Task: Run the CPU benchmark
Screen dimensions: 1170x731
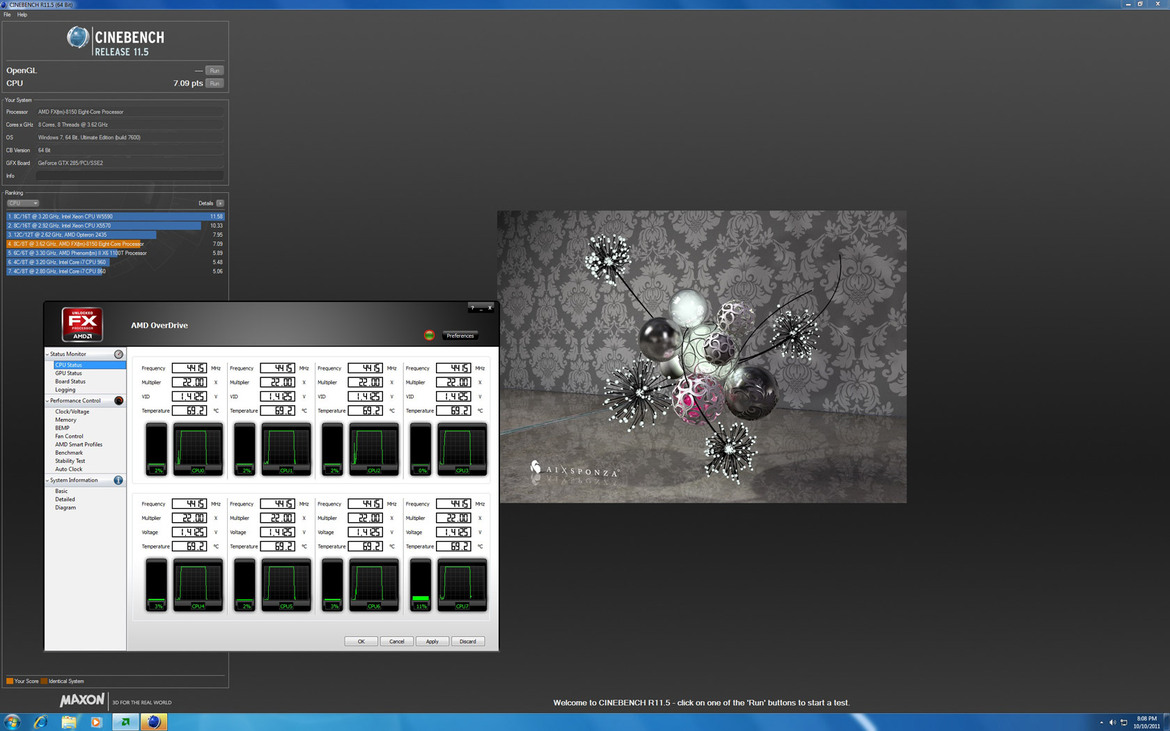Action: pos(214,83)
